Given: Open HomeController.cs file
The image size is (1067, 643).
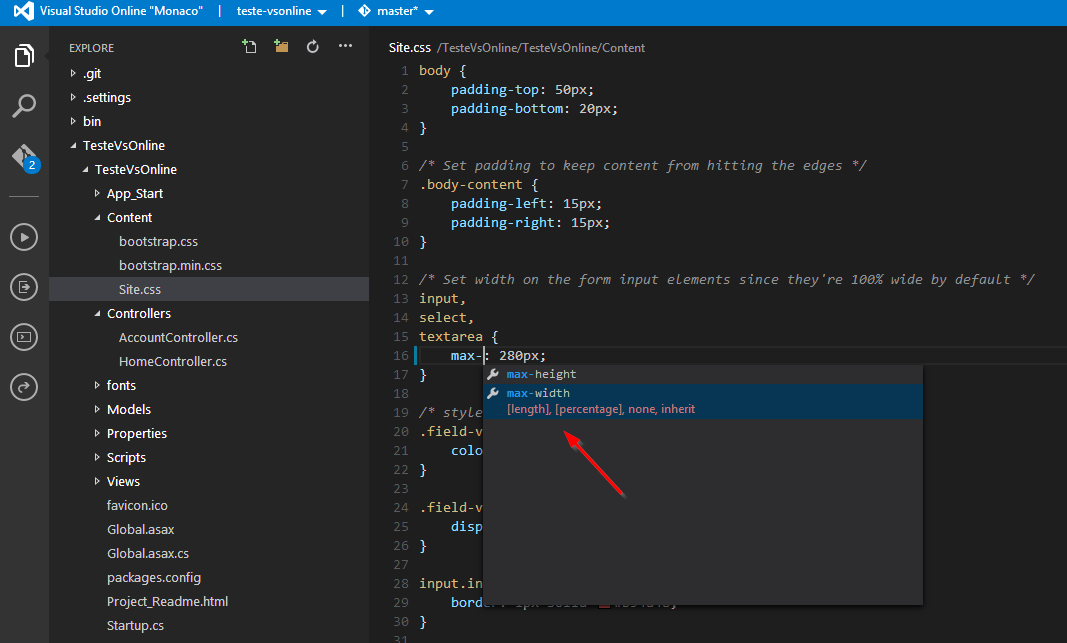Looking at the screenshot, I should [x=173, y=361].
